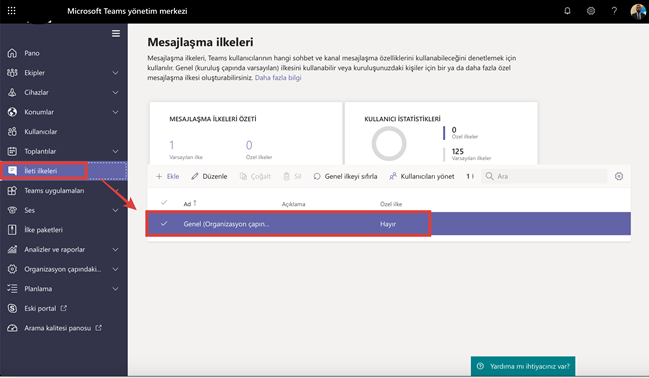Click Düzenle pencil edit button
Image resolution: width=649 pixels, height=378 pixels.
click(209, 176)
